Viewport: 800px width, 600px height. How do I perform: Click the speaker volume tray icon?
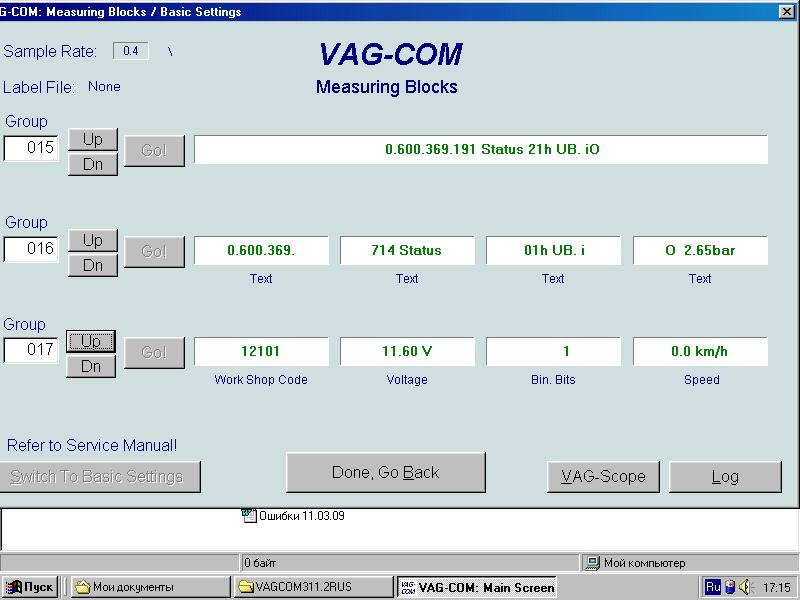[x=745, y=587]
